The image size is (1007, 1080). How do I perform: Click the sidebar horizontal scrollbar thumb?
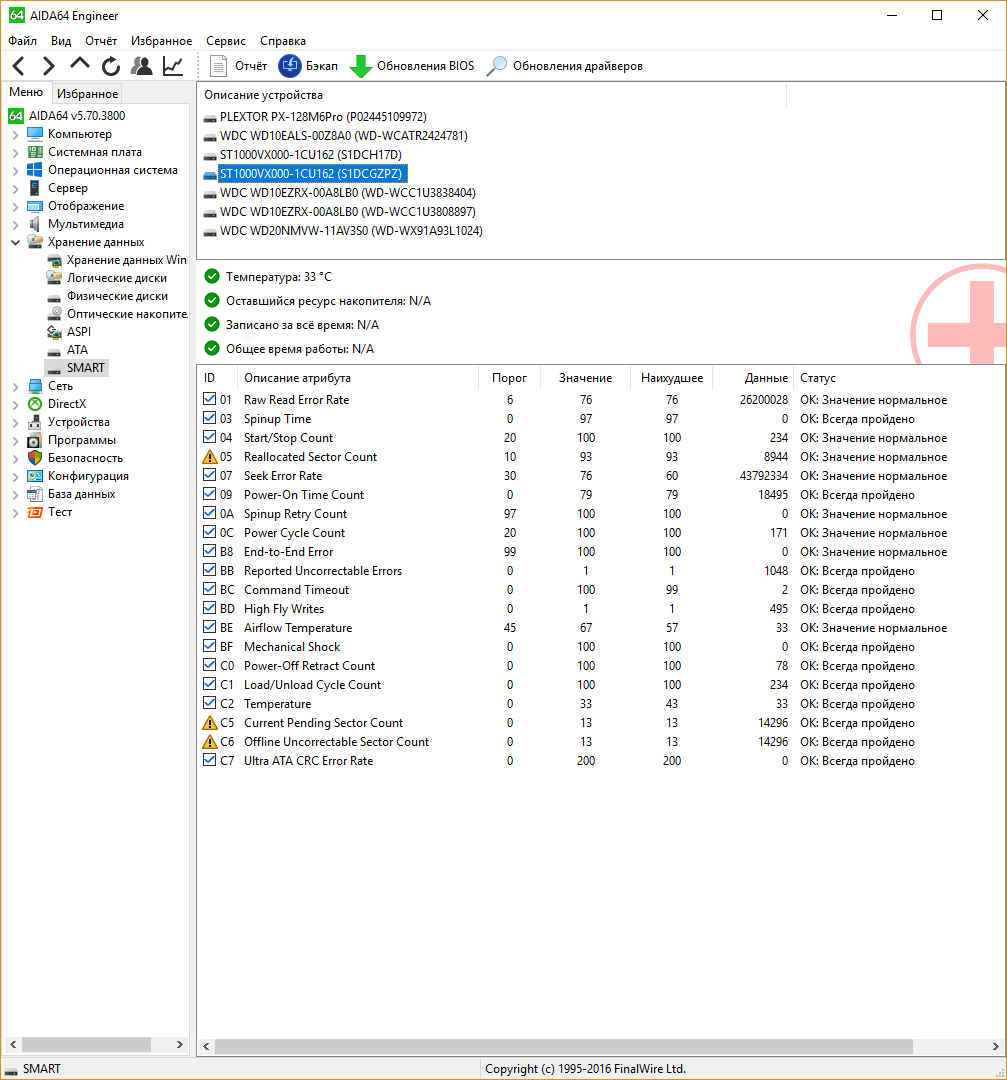pos(86,1045)
